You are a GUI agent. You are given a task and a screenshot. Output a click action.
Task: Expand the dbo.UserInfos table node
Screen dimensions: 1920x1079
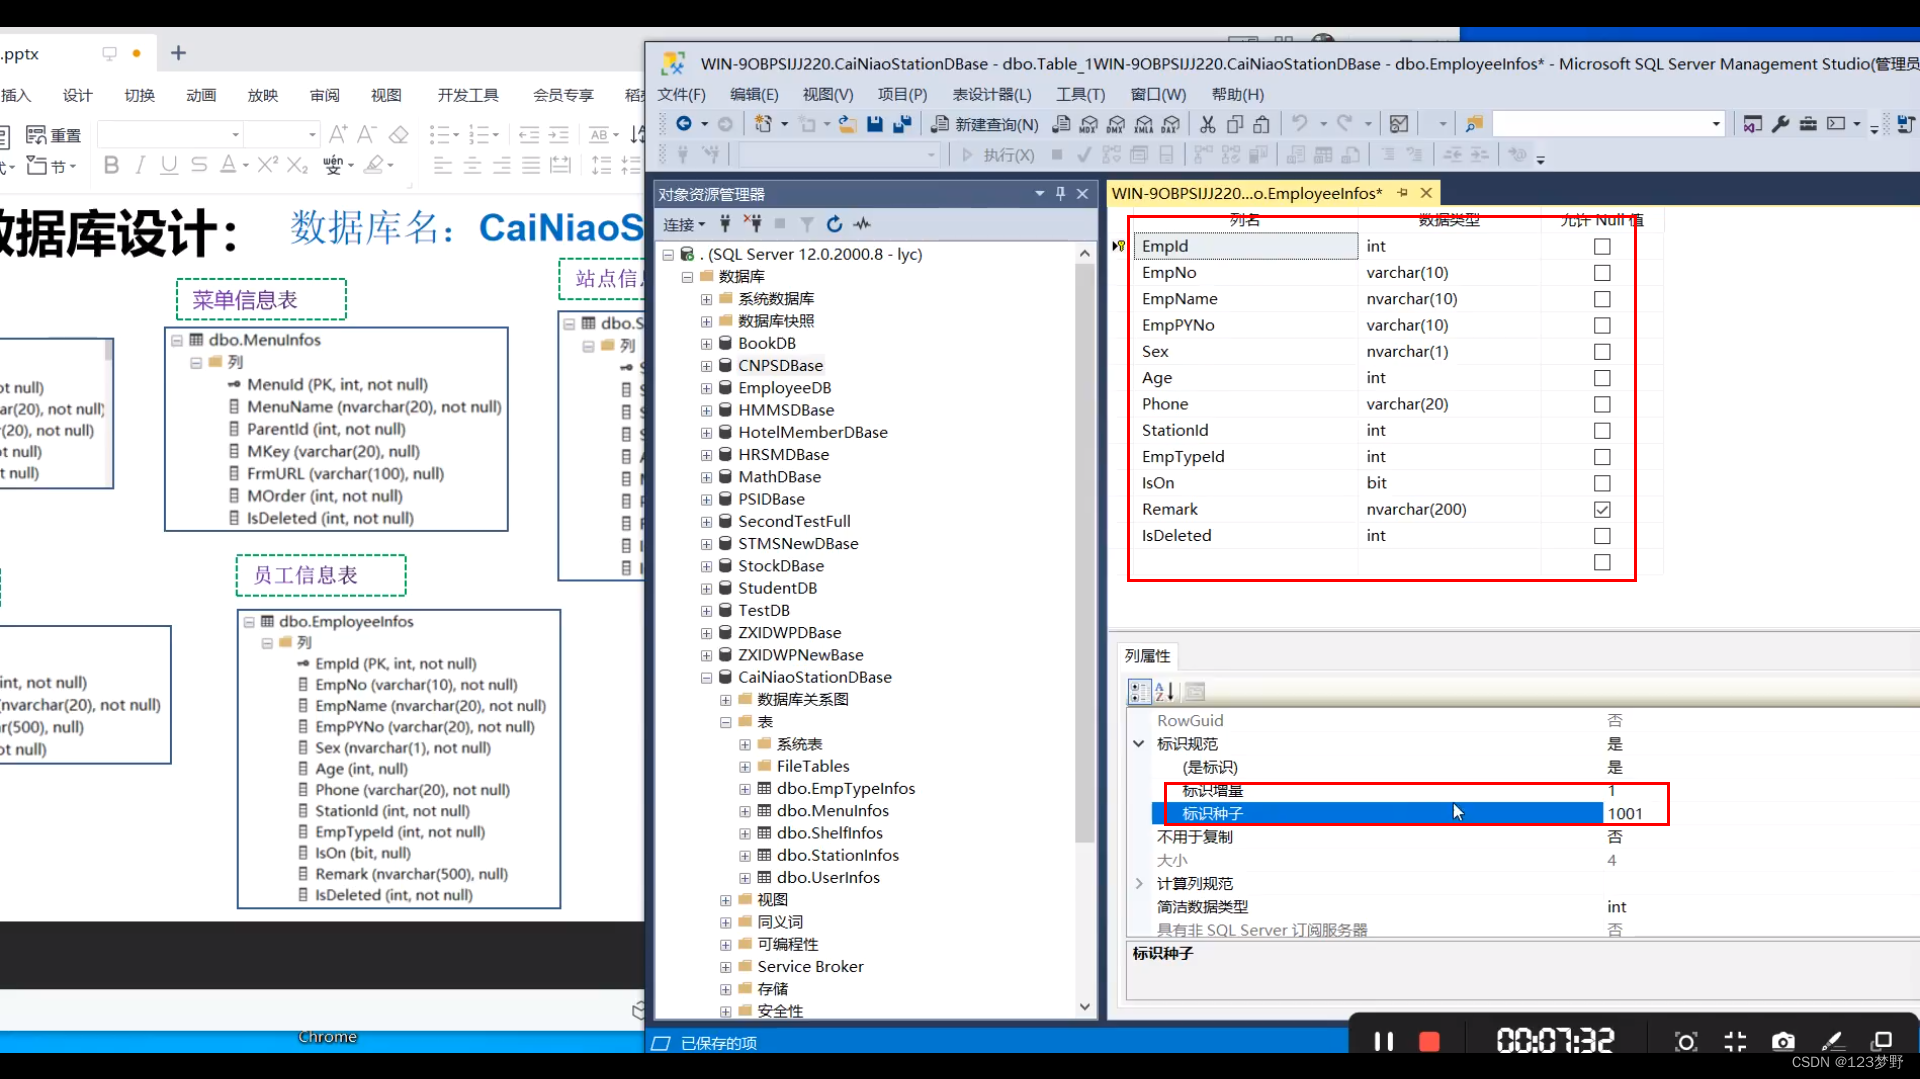pos(745,878)
